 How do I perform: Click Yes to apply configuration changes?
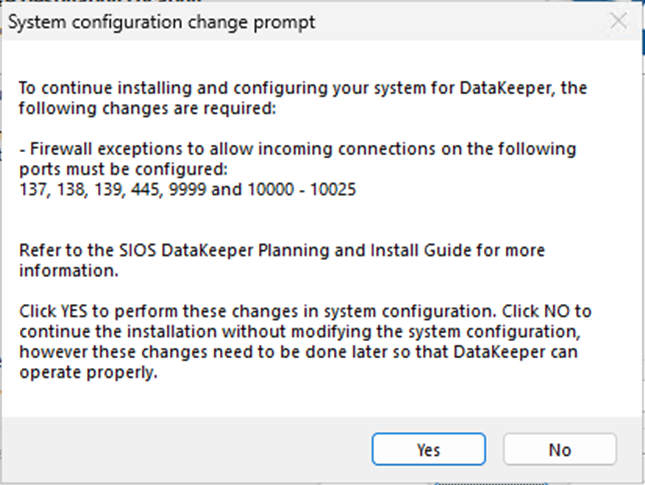pos(428,450)
